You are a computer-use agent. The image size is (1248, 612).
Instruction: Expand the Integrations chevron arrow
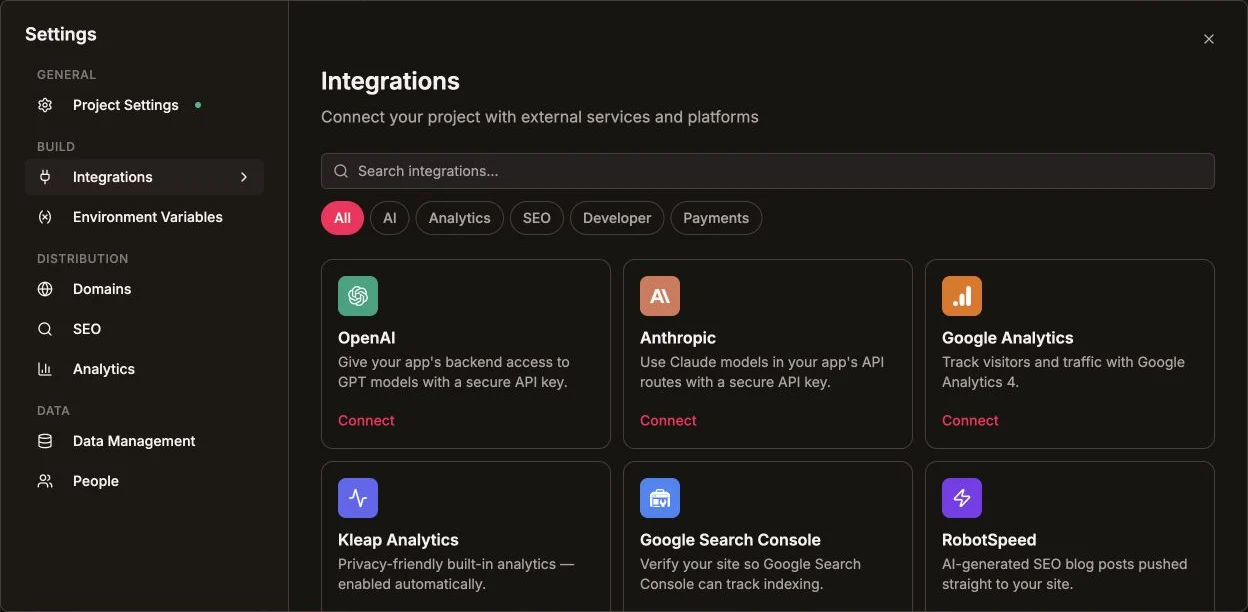pyautogui.click(x=244, y=177)
